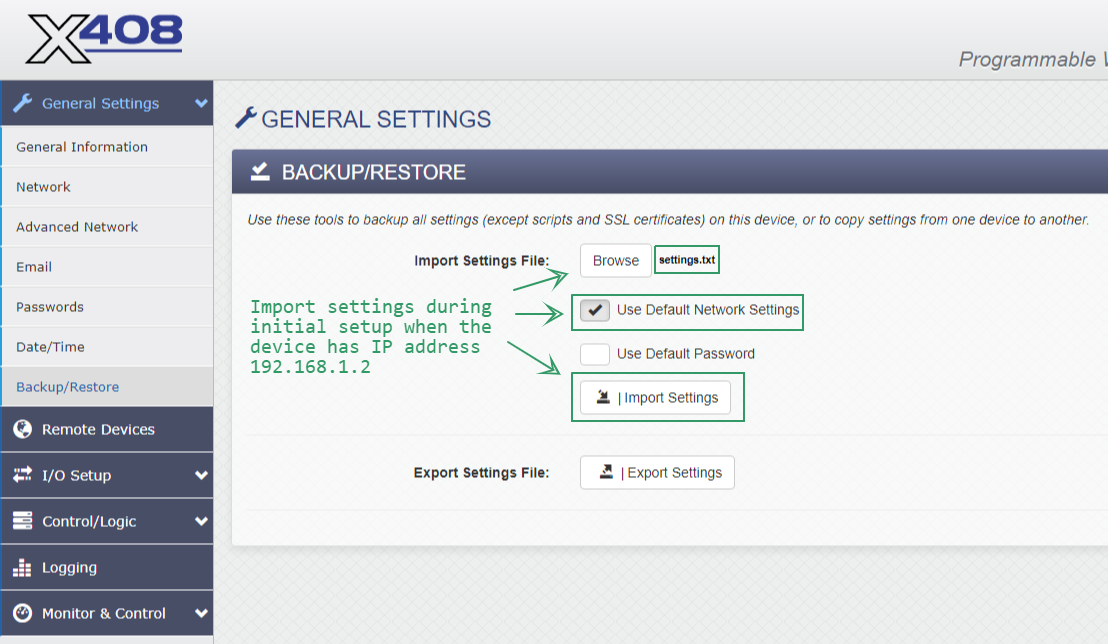Image resolution: width=1108 pixels, height=644 pixels.
Task: Open the Advanced Network menu item
Action: (77, 227)
